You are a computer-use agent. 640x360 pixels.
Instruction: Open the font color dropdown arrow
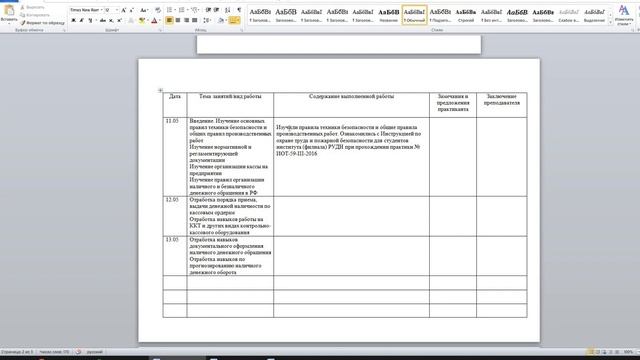click(160, 20)
